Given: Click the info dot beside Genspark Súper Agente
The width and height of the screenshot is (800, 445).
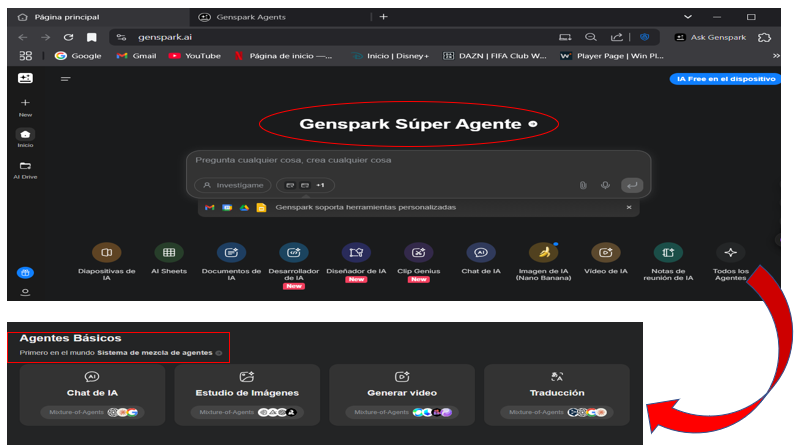Looking at the screenshot, I should [x=533, y=124].
